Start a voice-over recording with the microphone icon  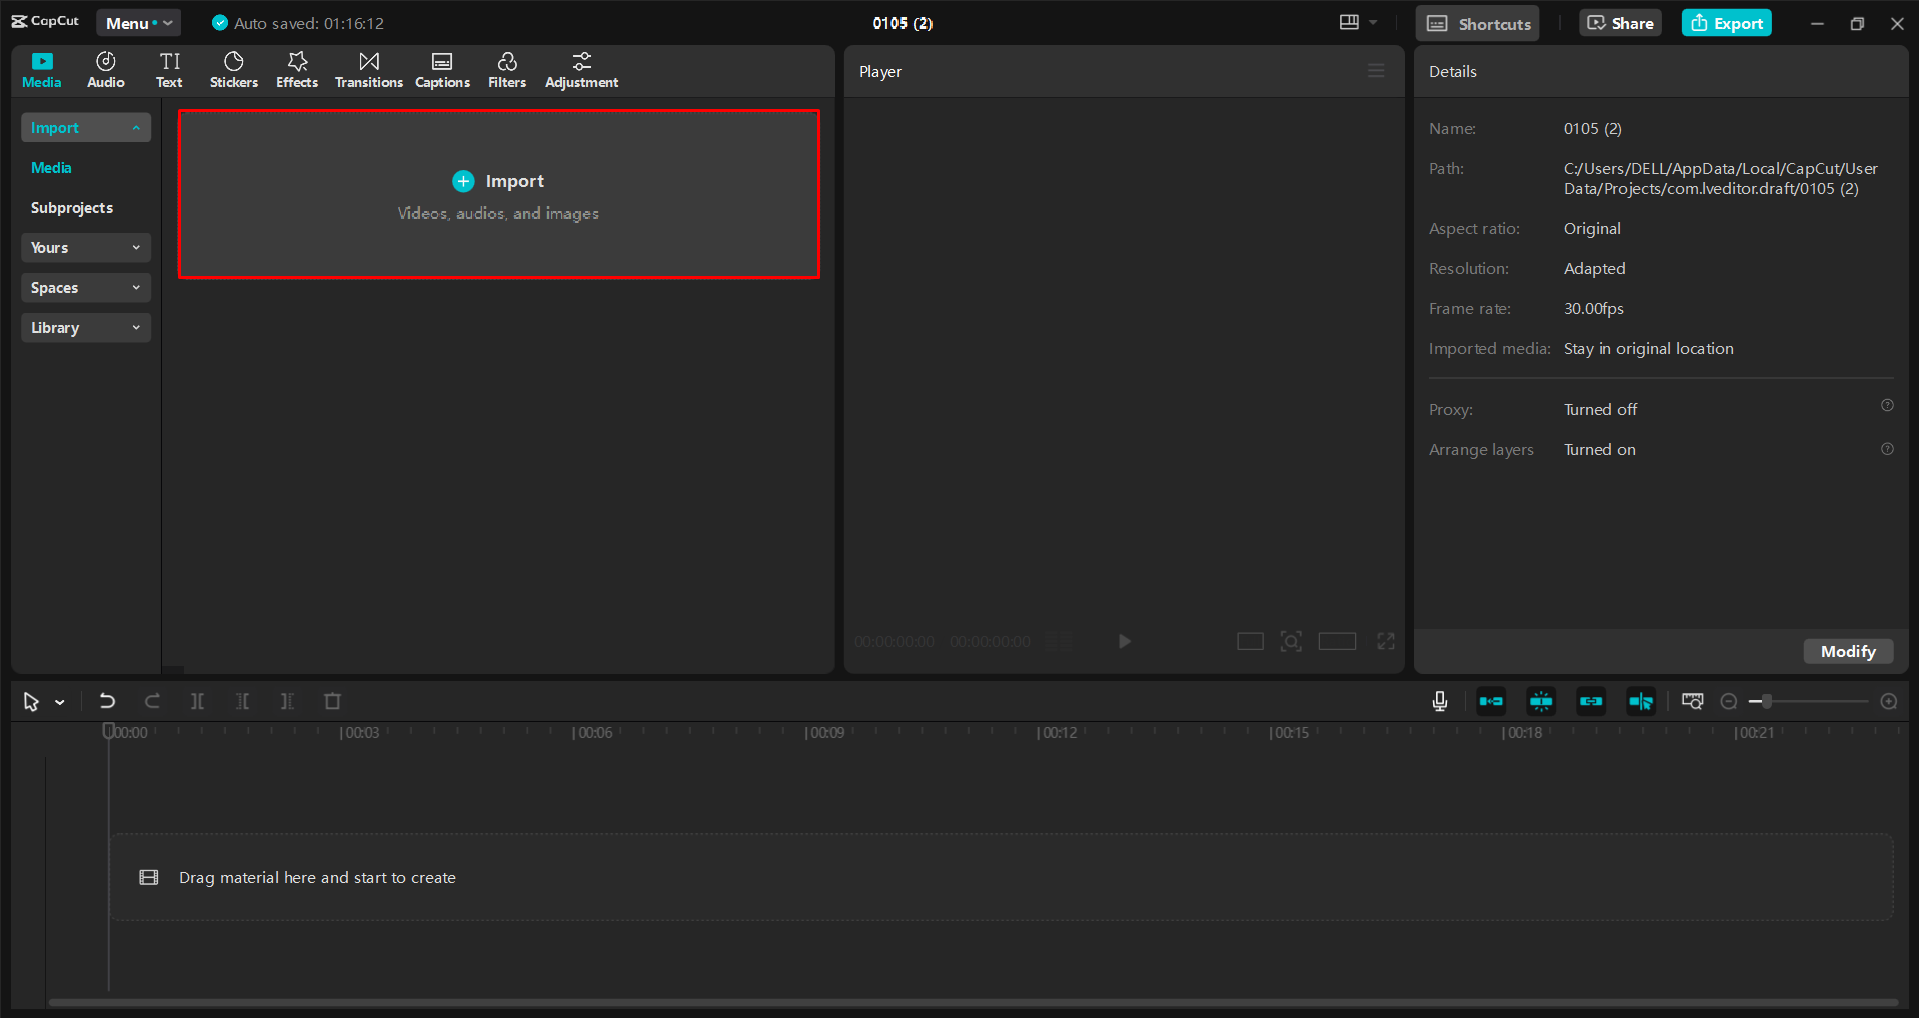coord(1439,701)
